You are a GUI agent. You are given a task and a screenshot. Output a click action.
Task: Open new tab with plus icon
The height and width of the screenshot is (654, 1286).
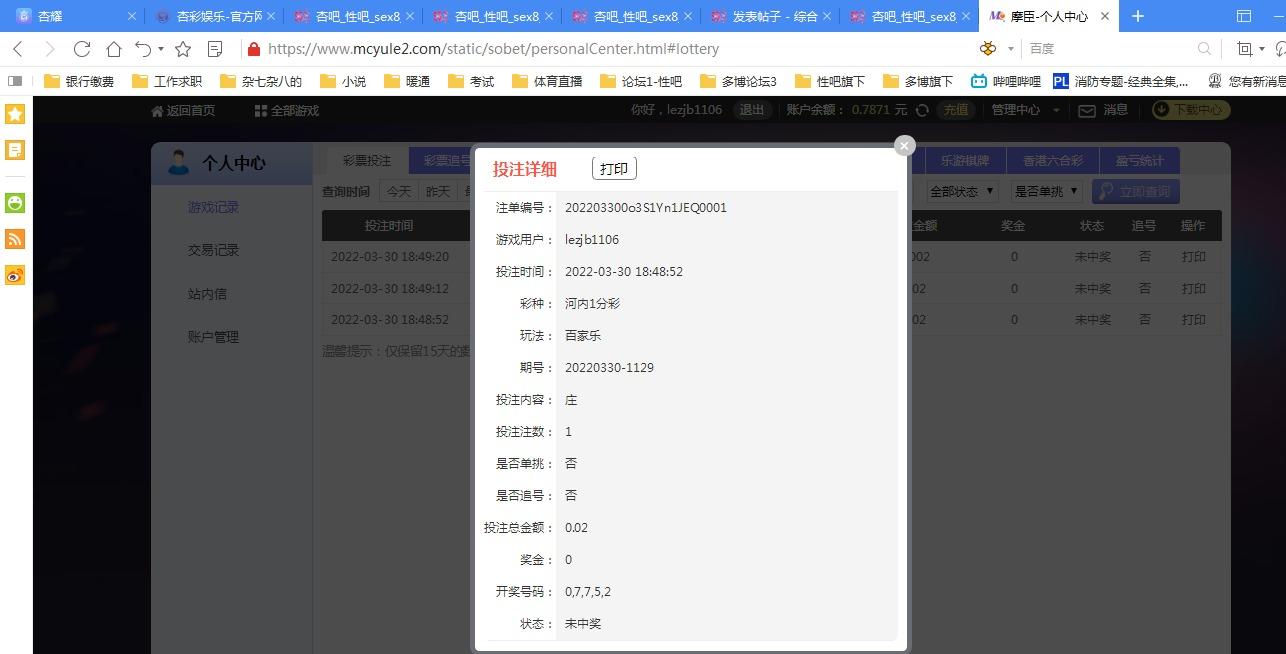pyautogui.click(x=1137, y=16)
